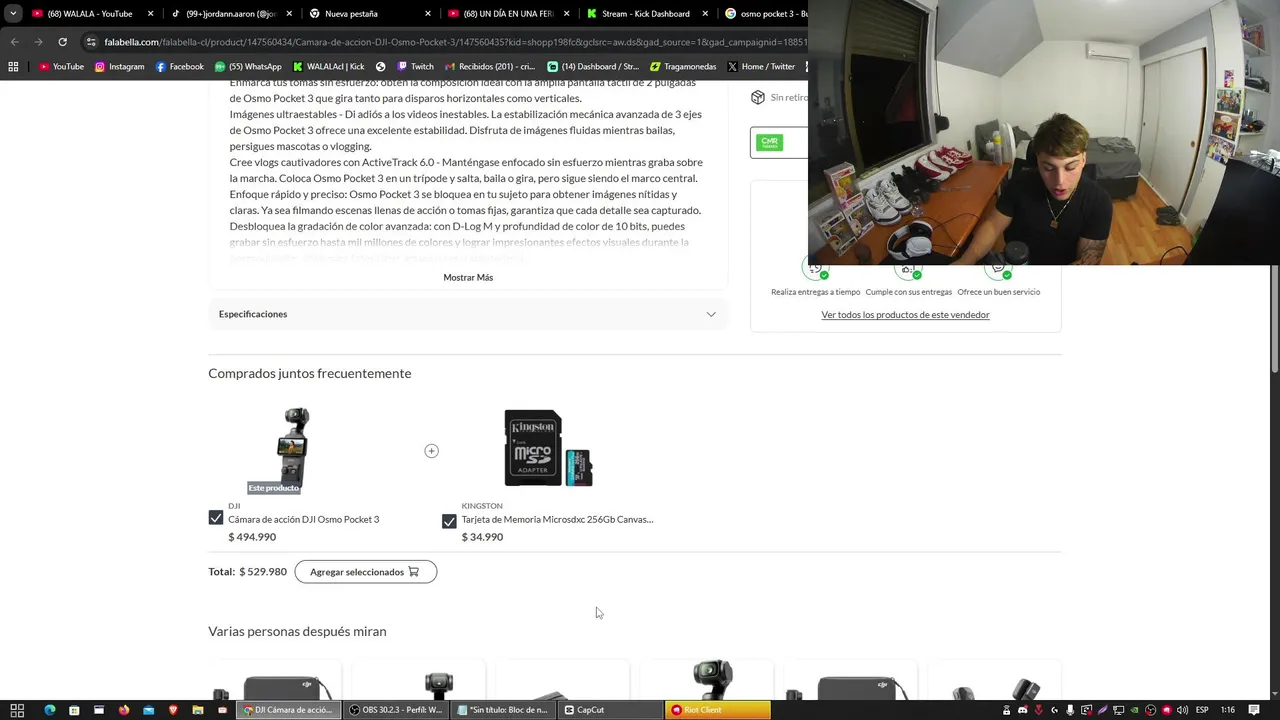Expand the Especificaciones section
Image resolution: width=1280 pixels, height=720 pixels.
[468, 314]
